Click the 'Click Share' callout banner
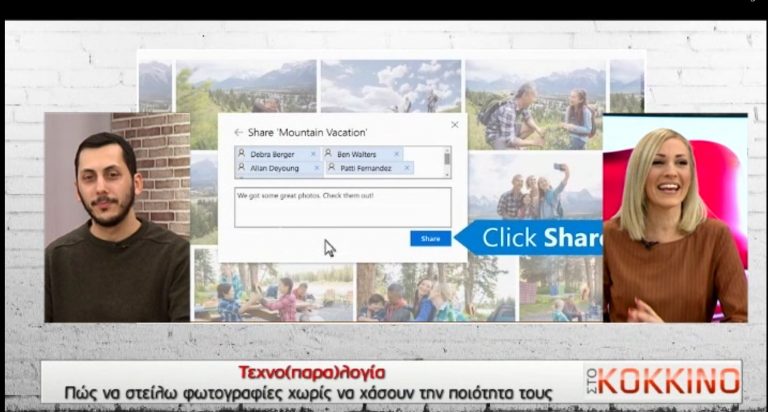 click(530, 238)
